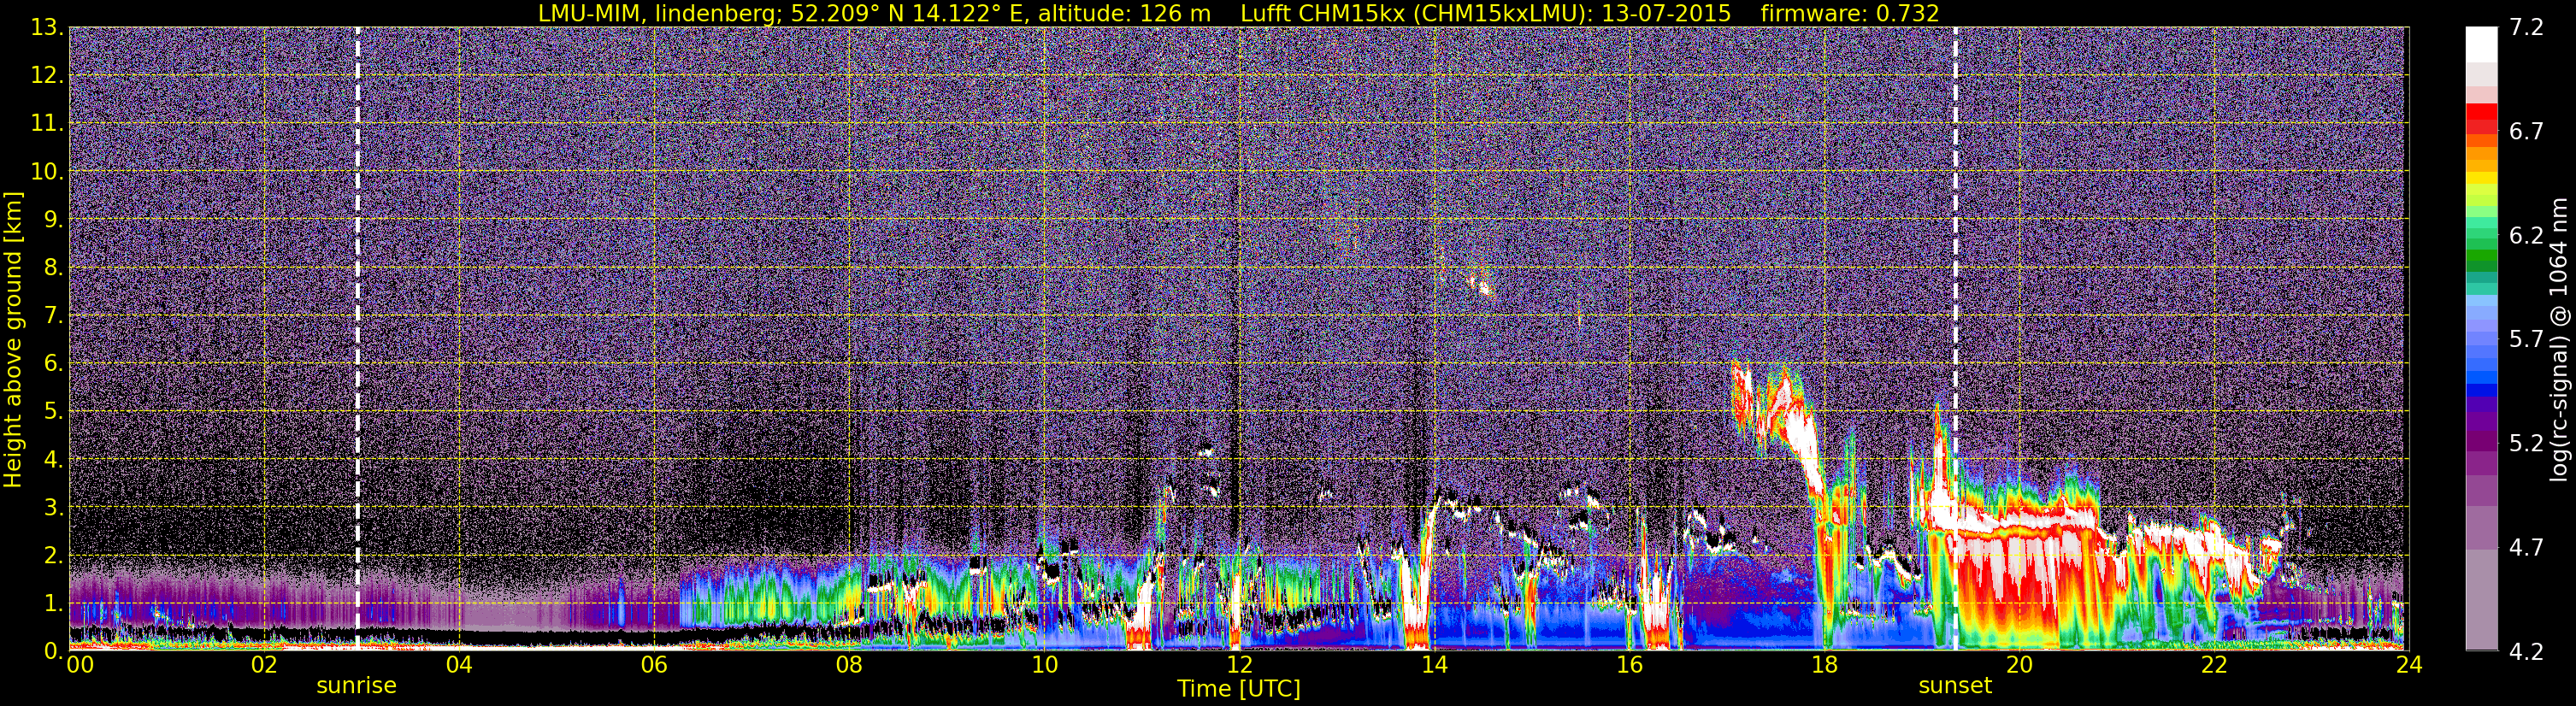
Task: Click the time axis tick '24'
Action: click(2409, 665)
